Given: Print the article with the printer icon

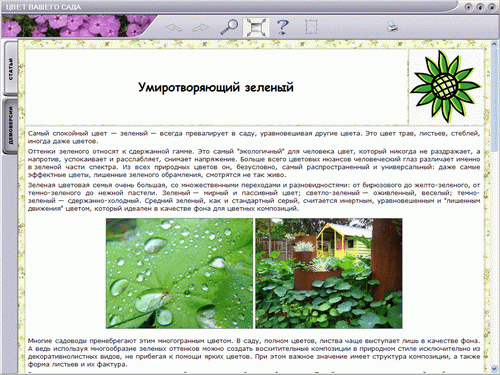Looking at the screenshot, I should tap(393, 27).
